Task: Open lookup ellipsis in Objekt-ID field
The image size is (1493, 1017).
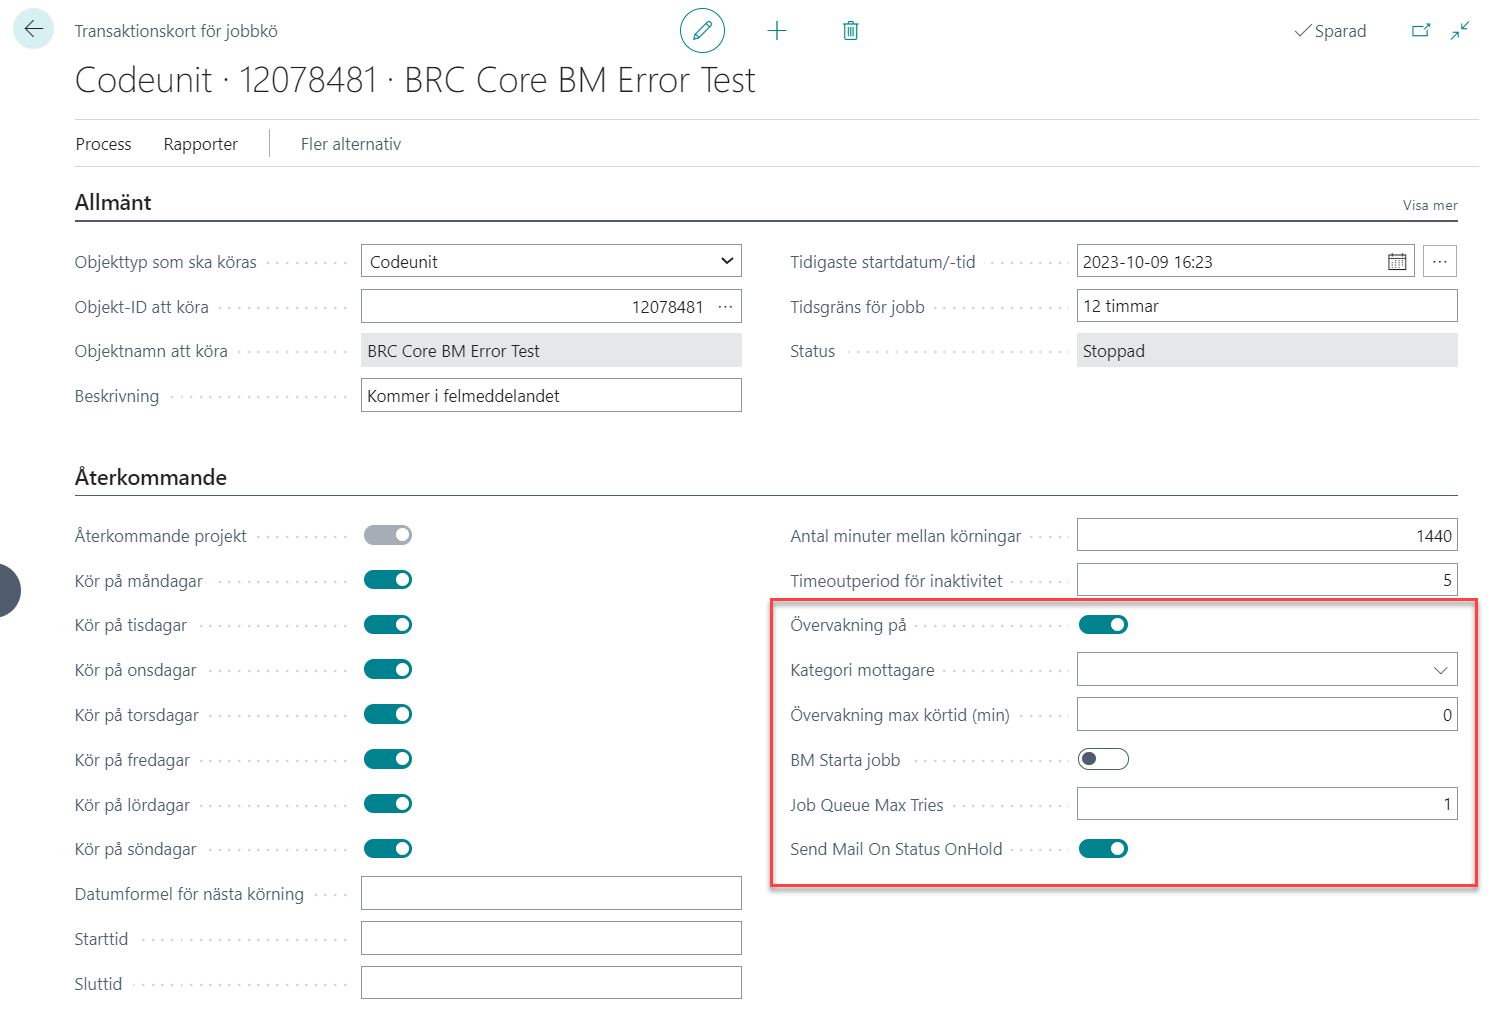Action: (x=725, y=307)
